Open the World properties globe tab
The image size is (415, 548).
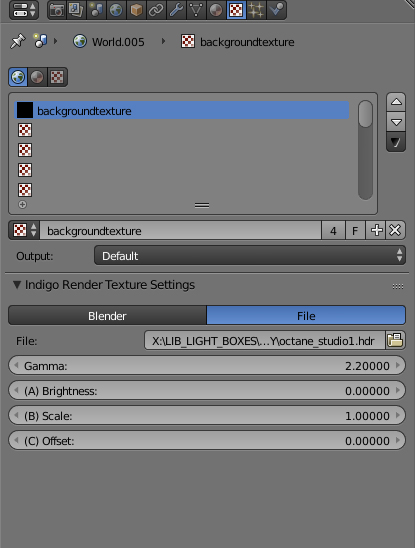[116, 10]
